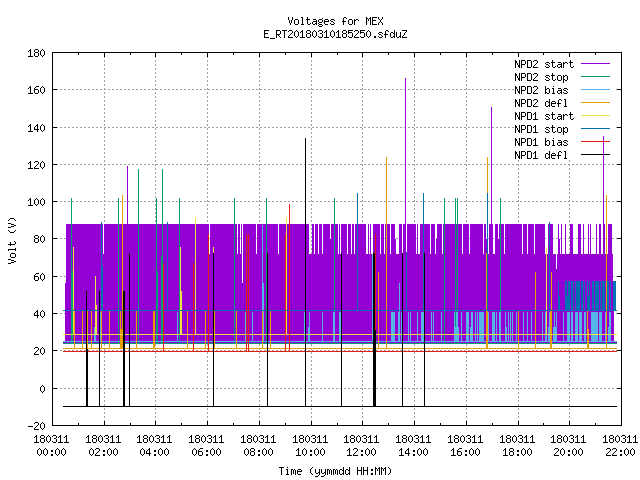Image resolution: width=640 pixels, height=480 pixels.
Task: Click the NPD2 start purple legend line
Action: pos(595,64)
